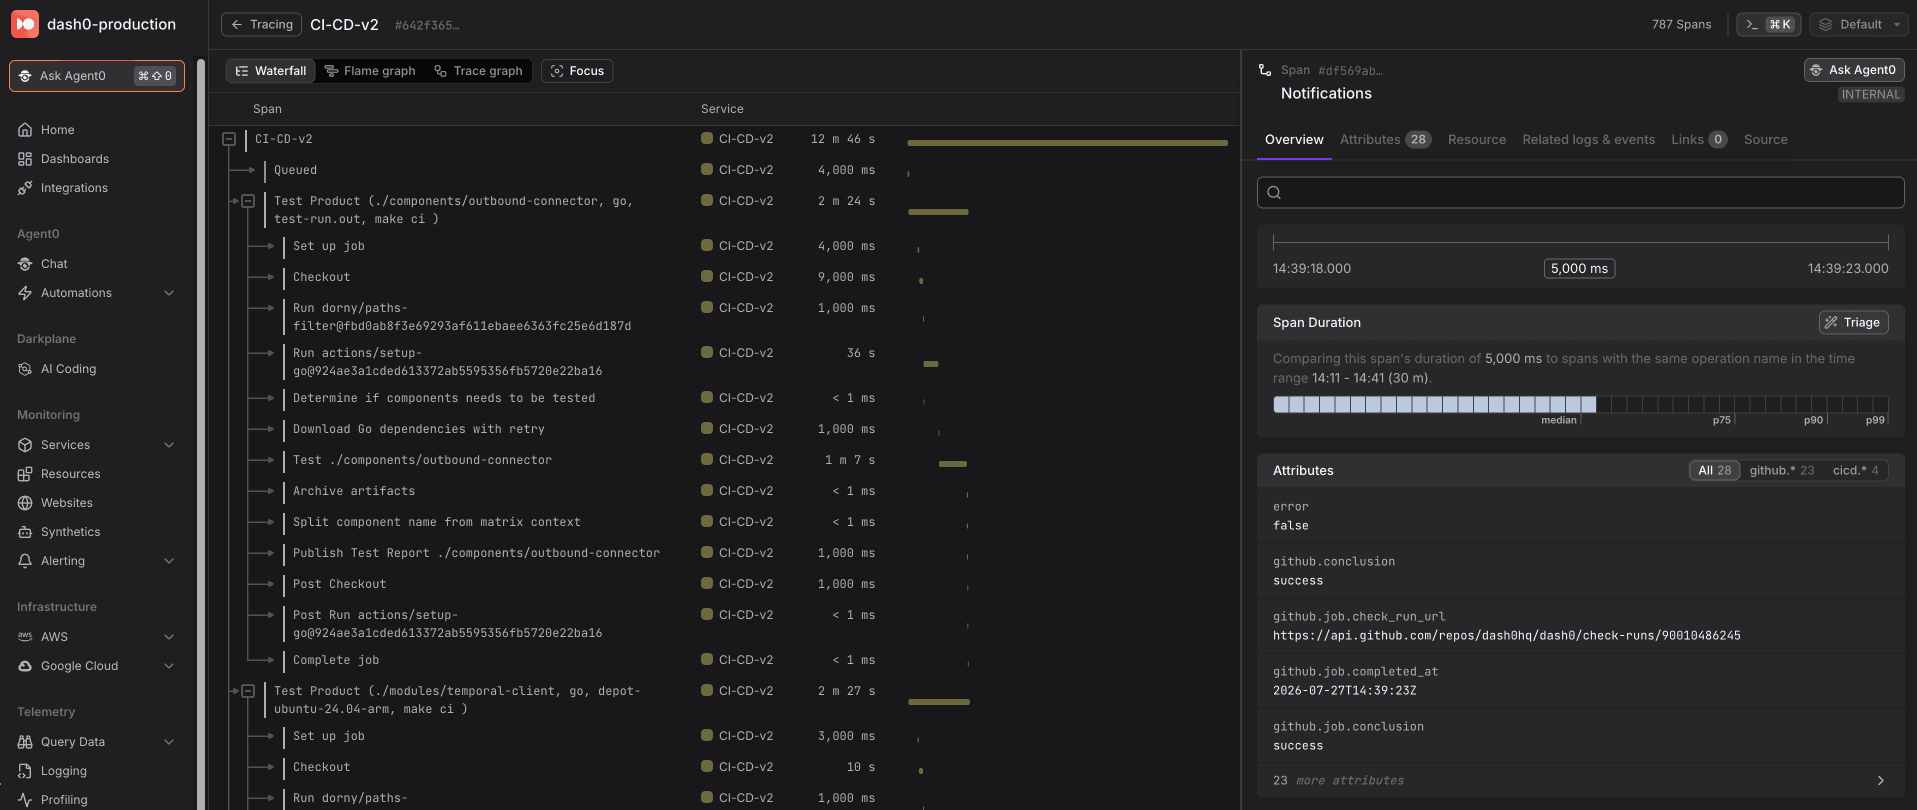Toggle Focus mode
The image size is (1917, 810).
coord(577,71)
